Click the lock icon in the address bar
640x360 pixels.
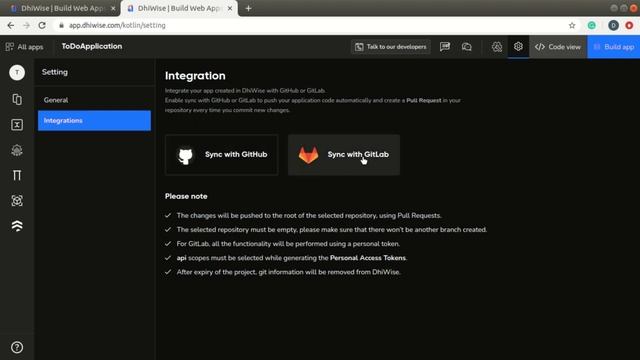tap(61, 25)
